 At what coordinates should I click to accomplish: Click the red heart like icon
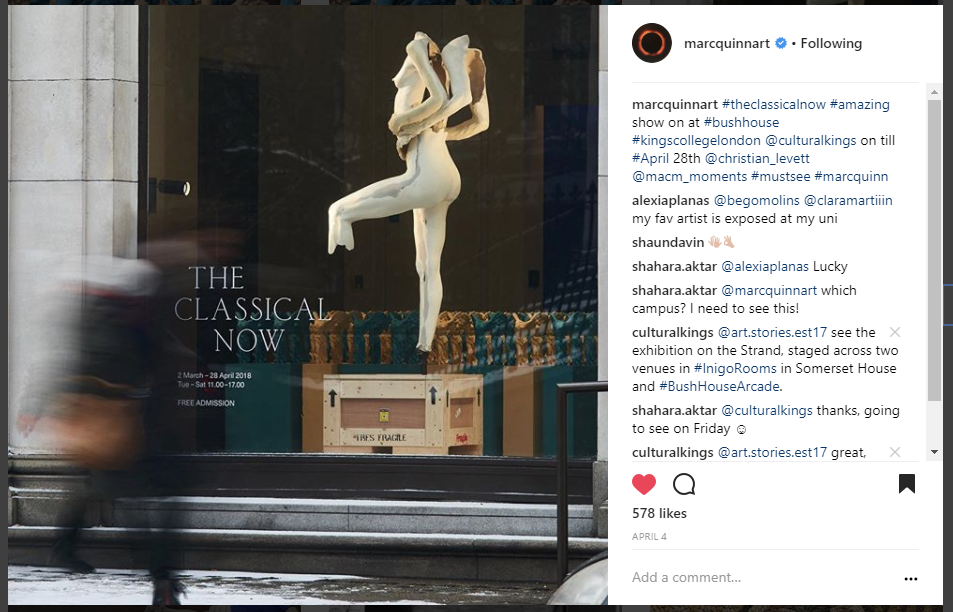644,484
